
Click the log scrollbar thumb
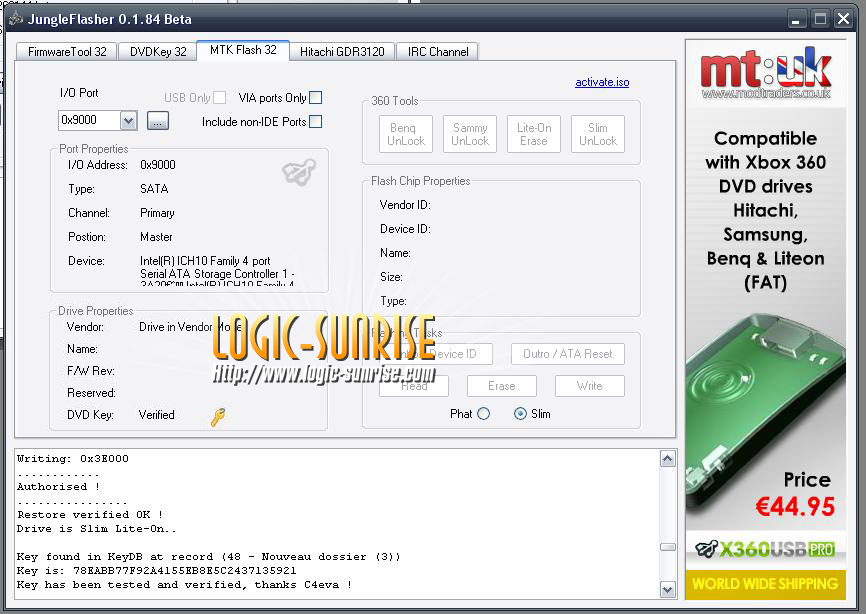(668, 547)
